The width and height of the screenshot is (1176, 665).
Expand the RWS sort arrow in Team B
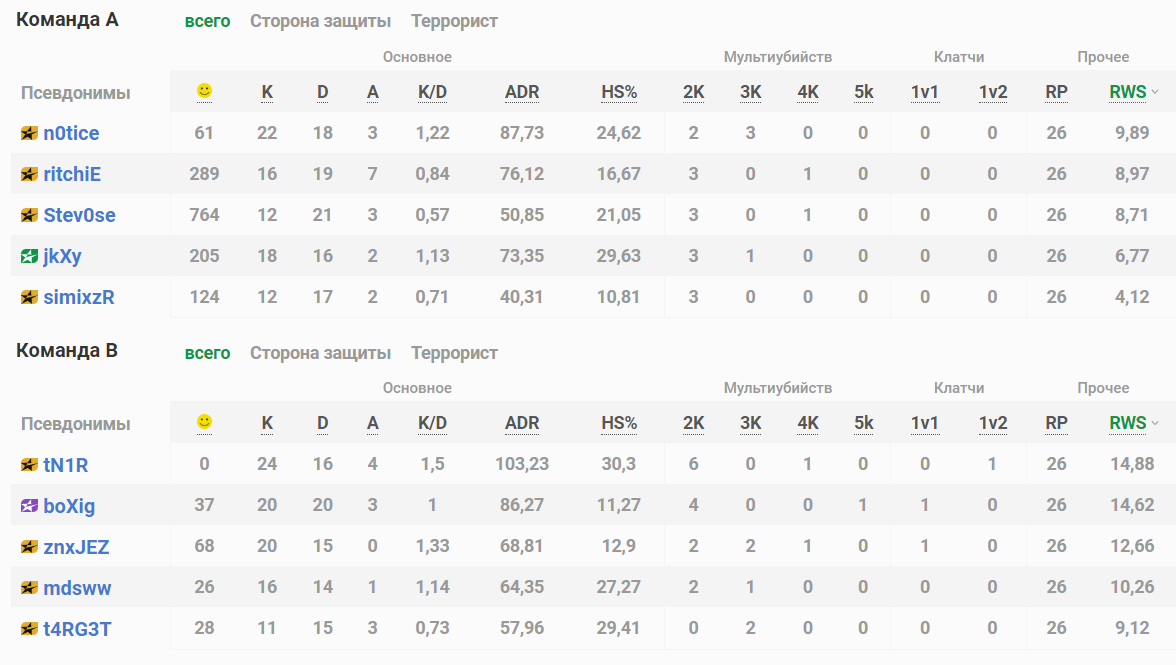pos(1155,424)
